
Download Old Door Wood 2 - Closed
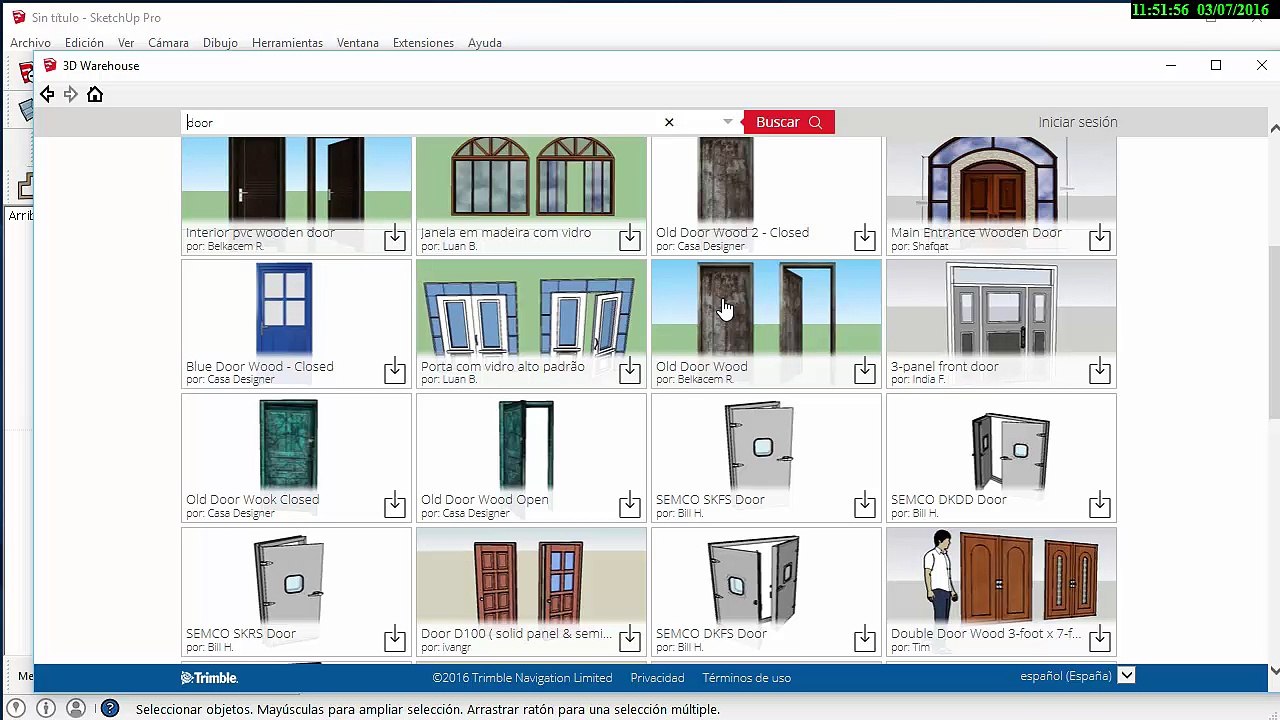click(865, 238)
